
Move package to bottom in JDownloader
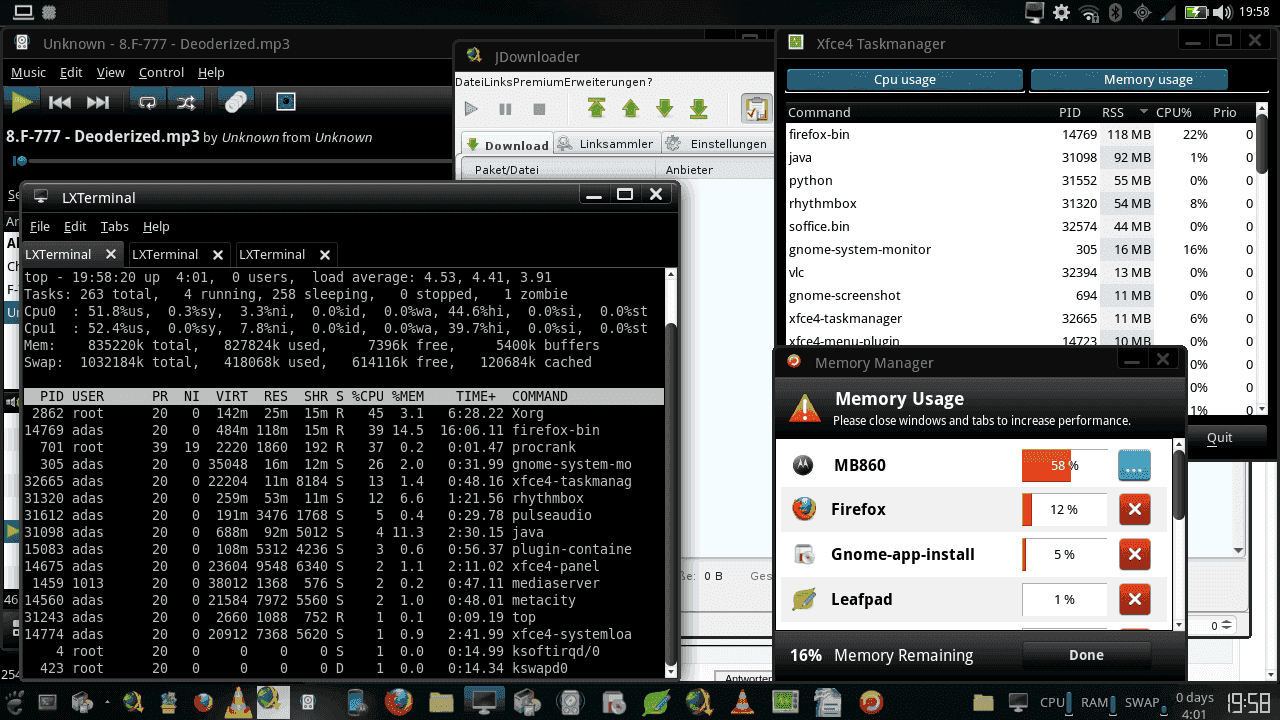(x=698, y=109)
